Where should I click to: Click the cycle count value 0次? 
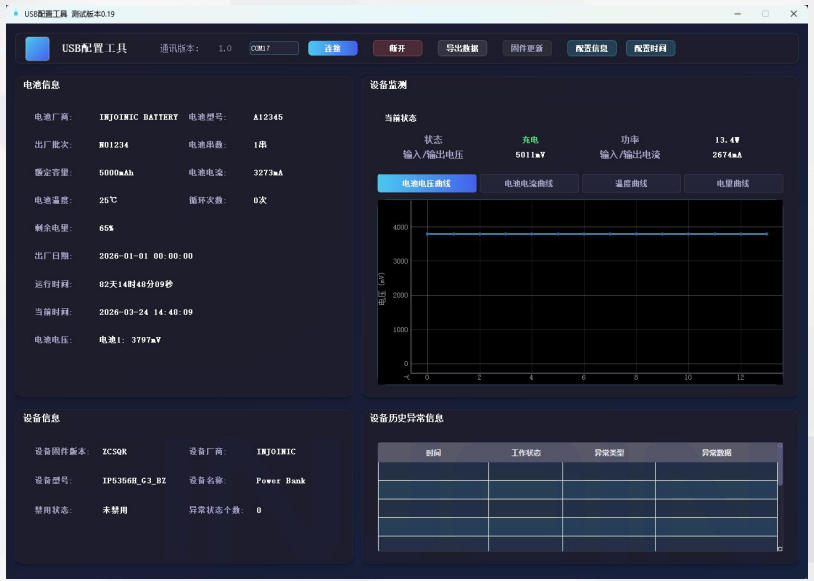(260, 200)
